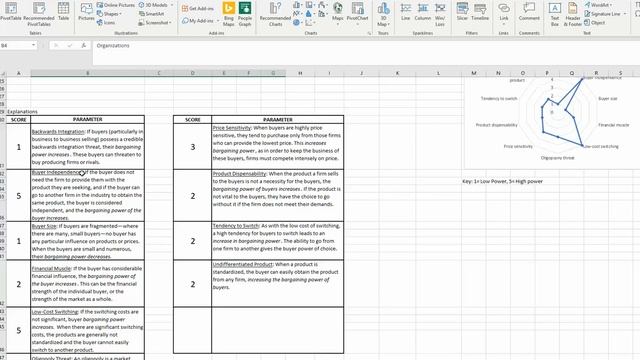This screenshot has width=640, height=360.
Task: Open the 3D Map tour dropdown
Action: (383, 14)
